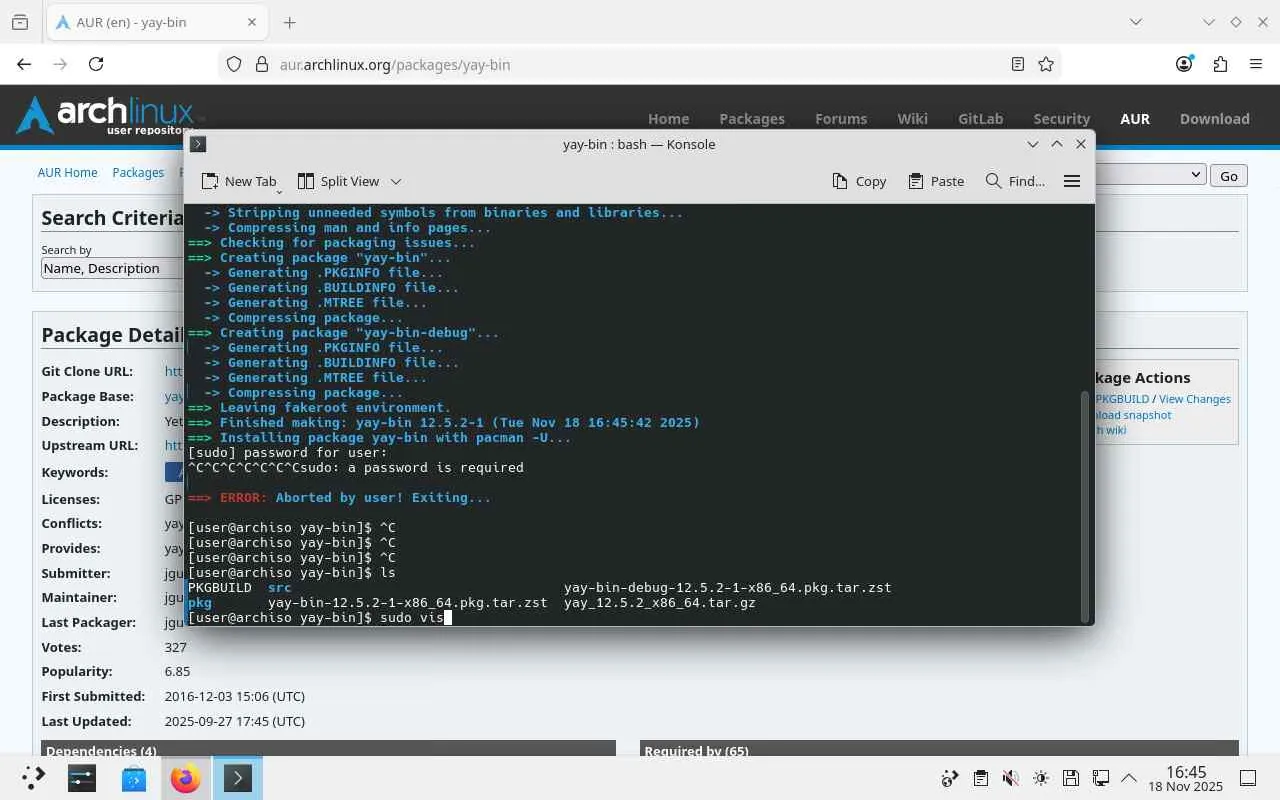Click the Konsole command prompt line
Image resolution: width=1280 pixels, height=800 pixels.
320,618
